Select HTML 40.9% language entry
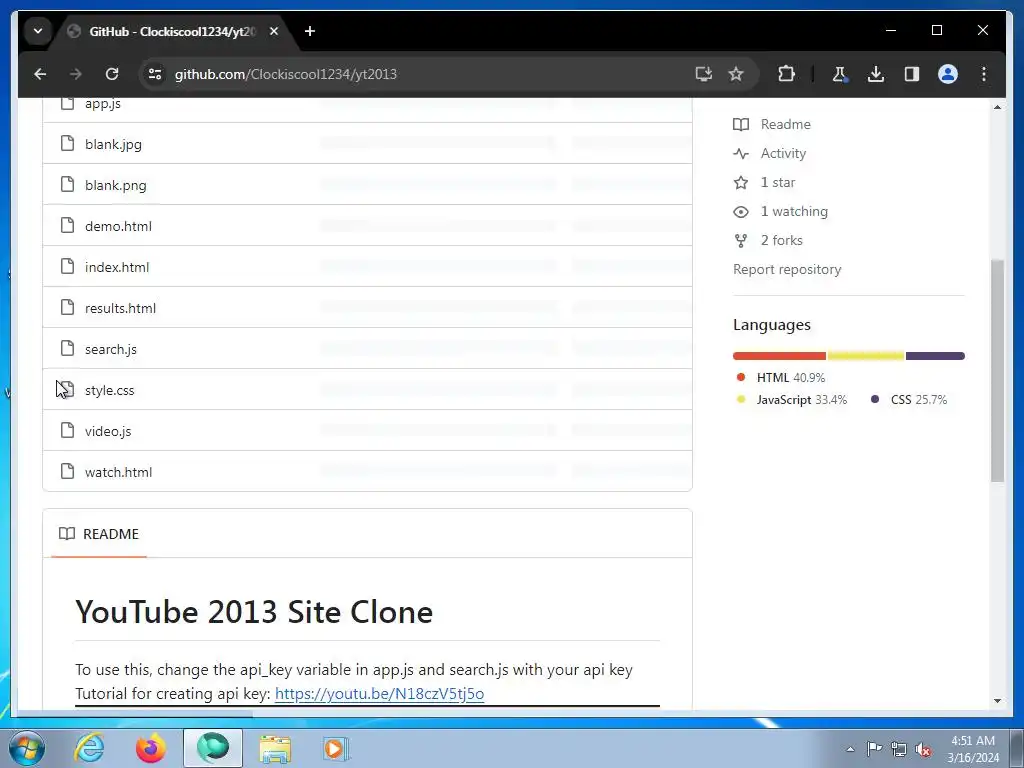1024x768 pixels. [x=780, y=377]
